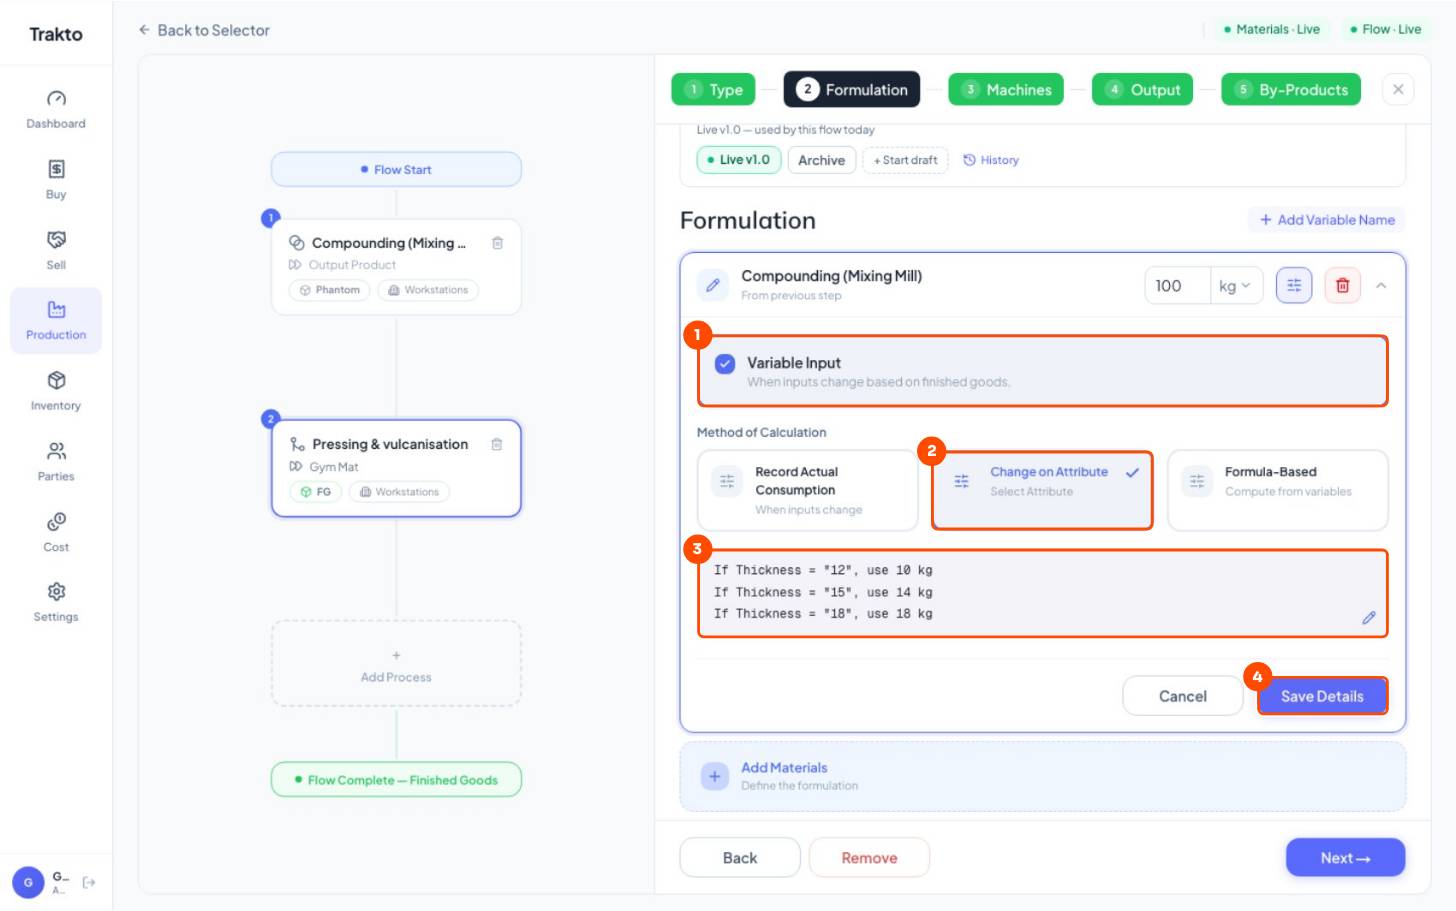
Task: Switch to the Machines step tab
Action: (x=1006, y=89)
